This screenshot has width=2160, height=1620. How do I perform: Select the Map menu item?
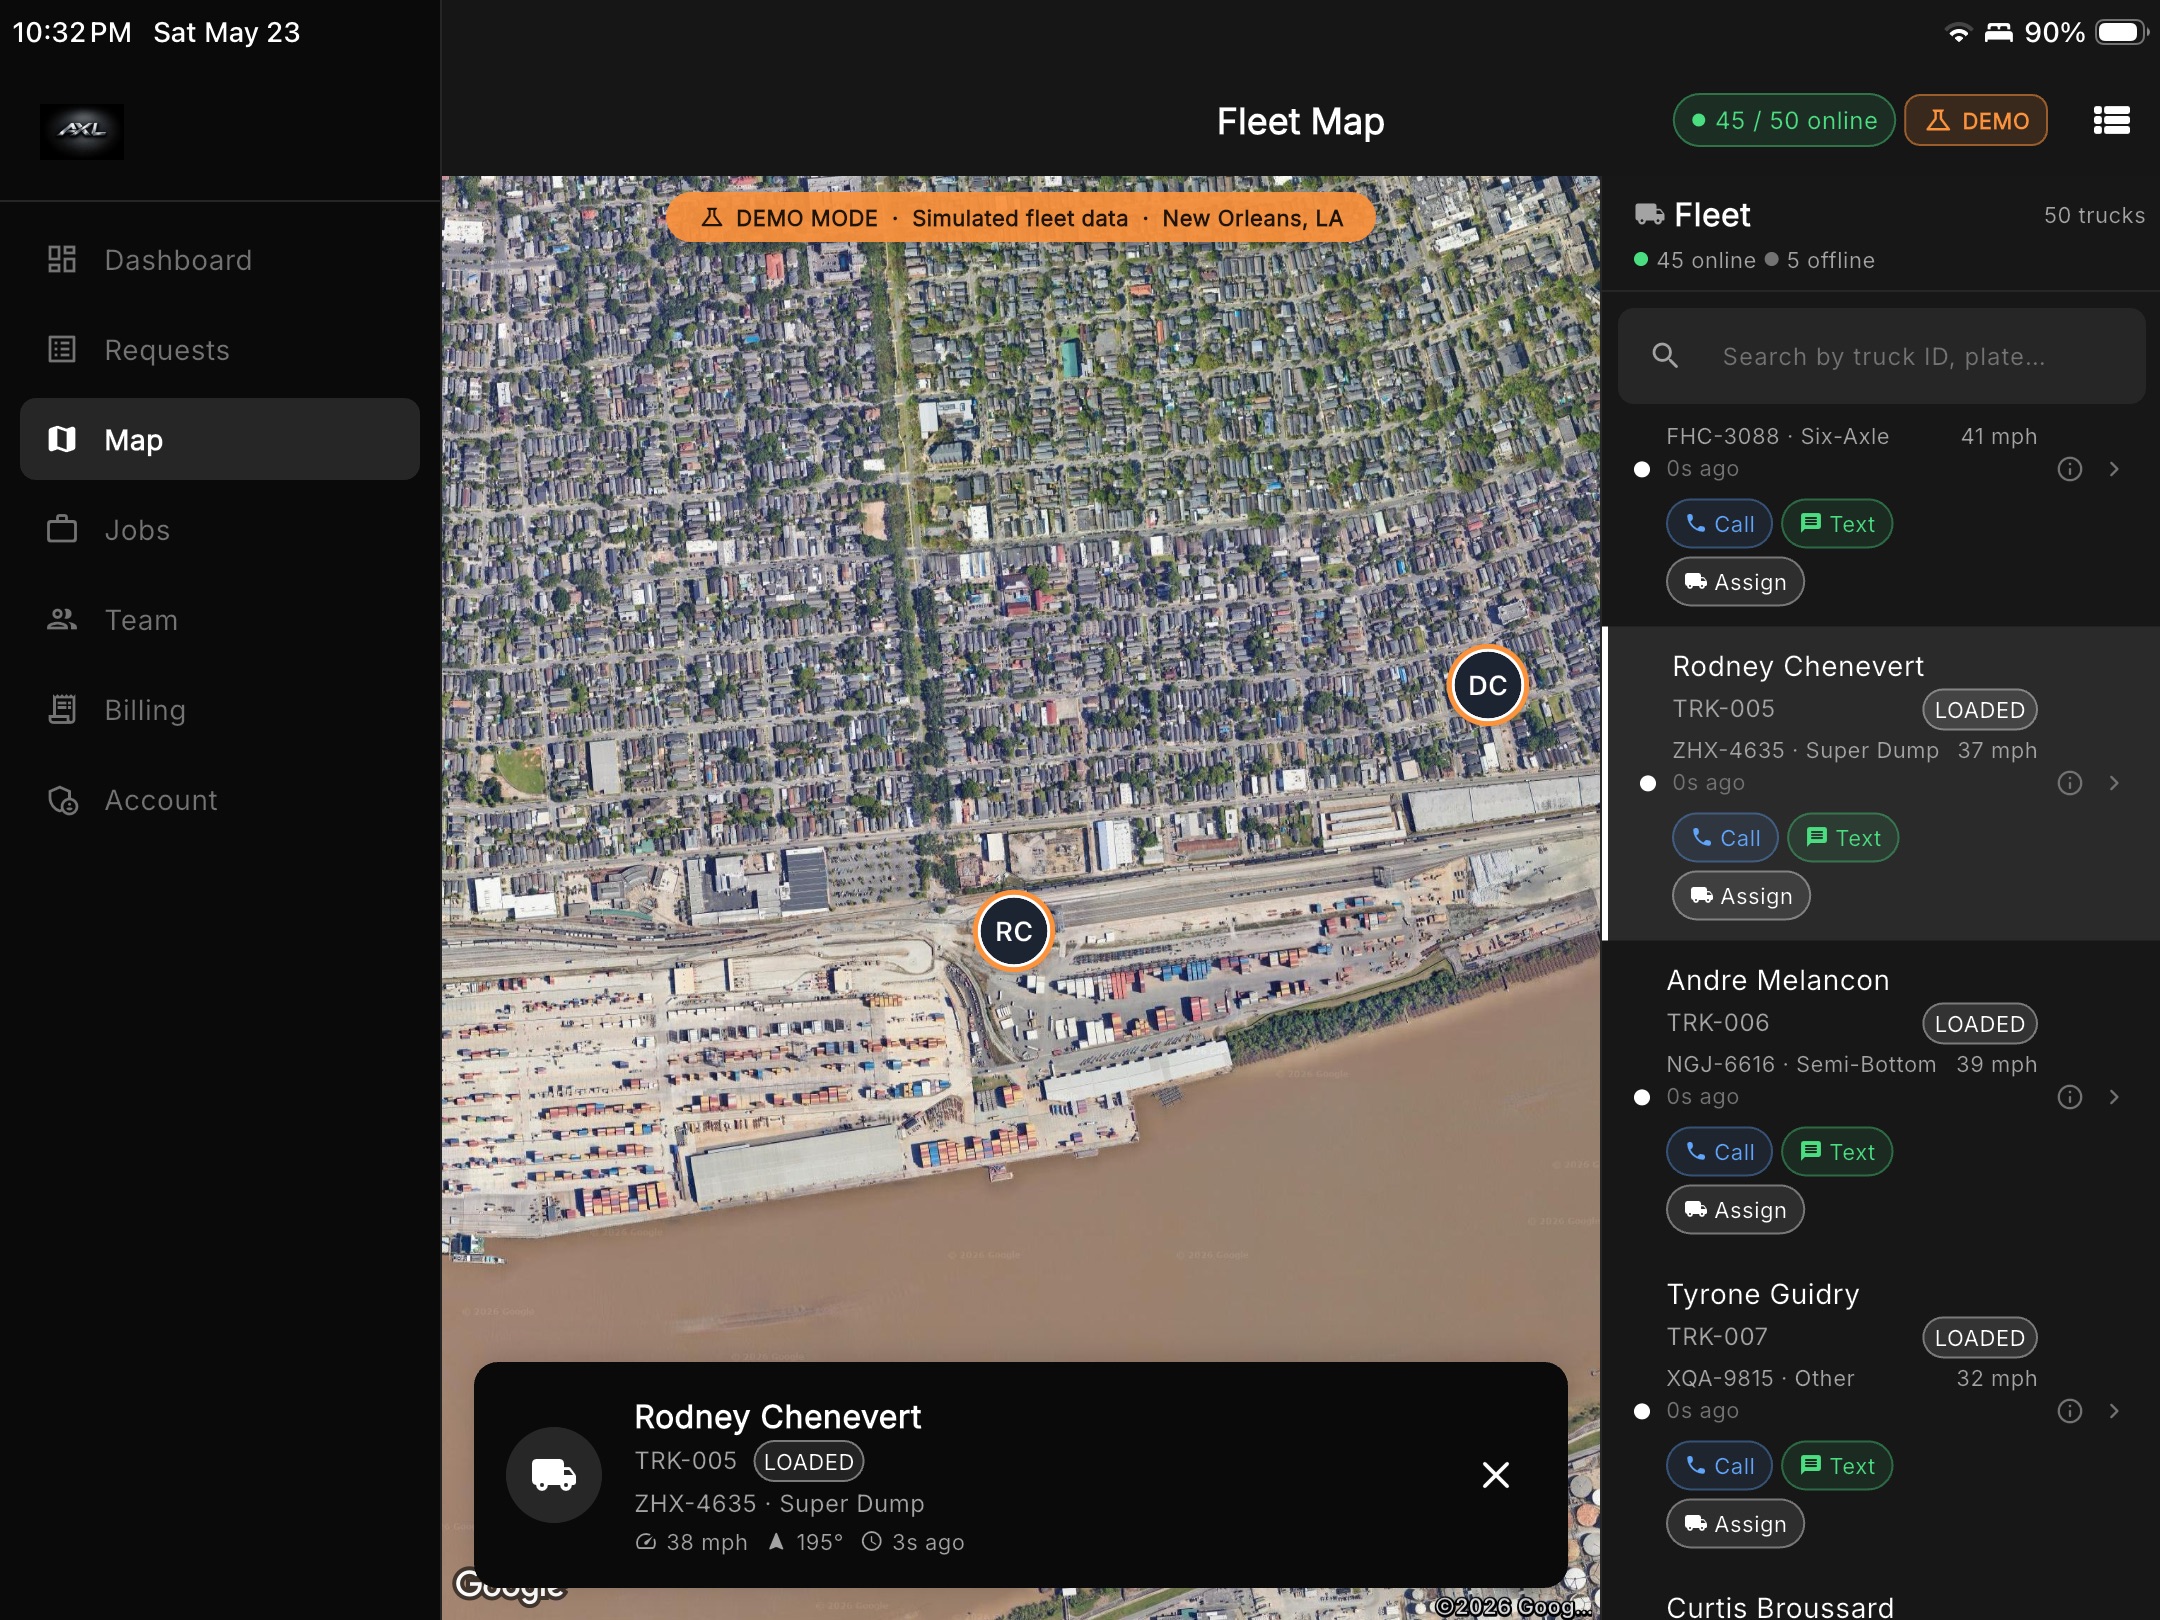click(219, 440)
